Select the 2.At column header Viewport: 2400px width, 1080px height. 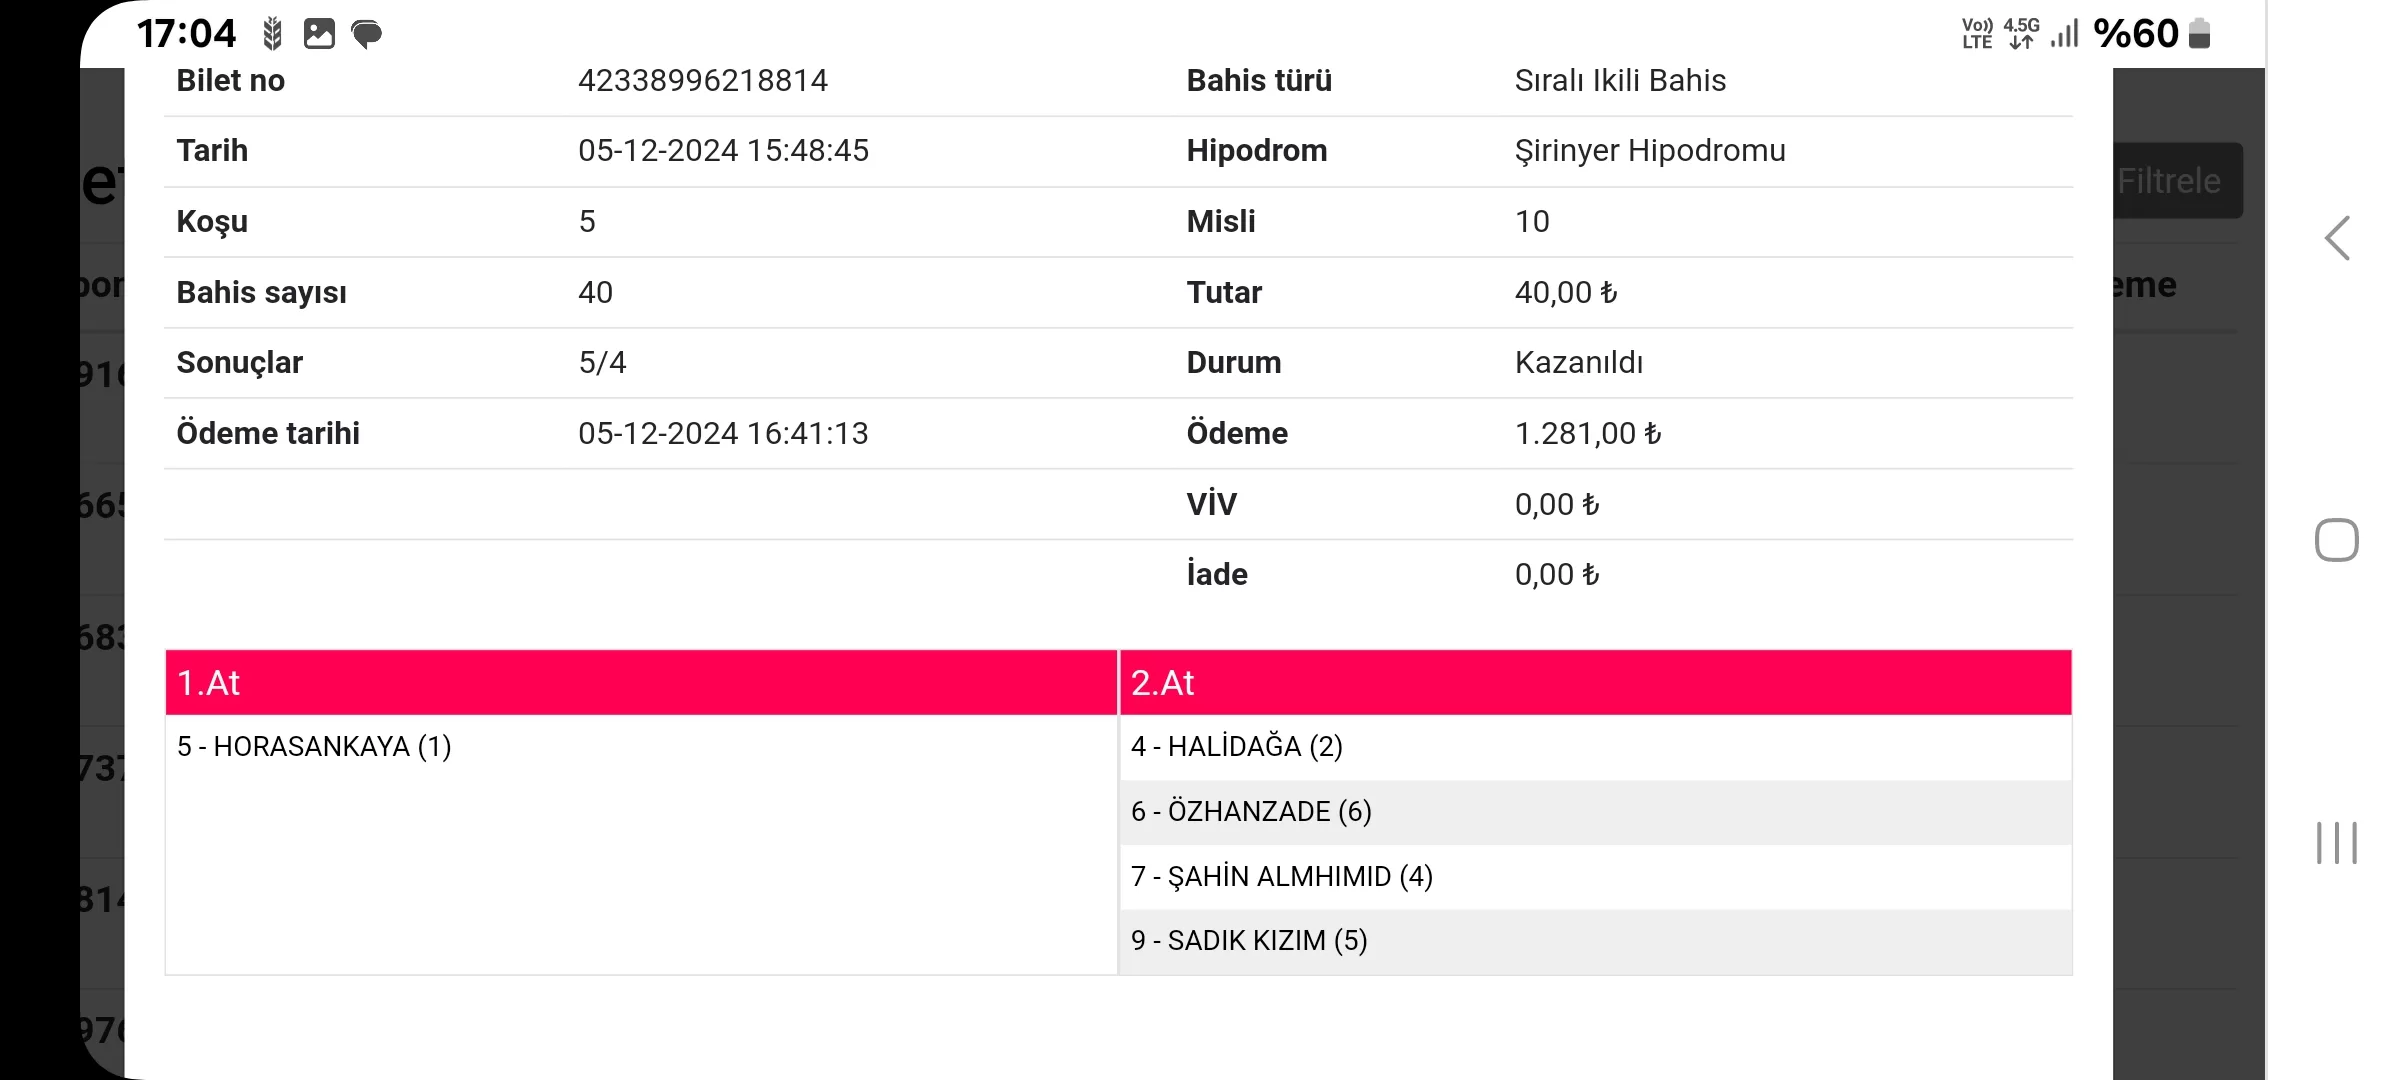(x=1595, y=683)
